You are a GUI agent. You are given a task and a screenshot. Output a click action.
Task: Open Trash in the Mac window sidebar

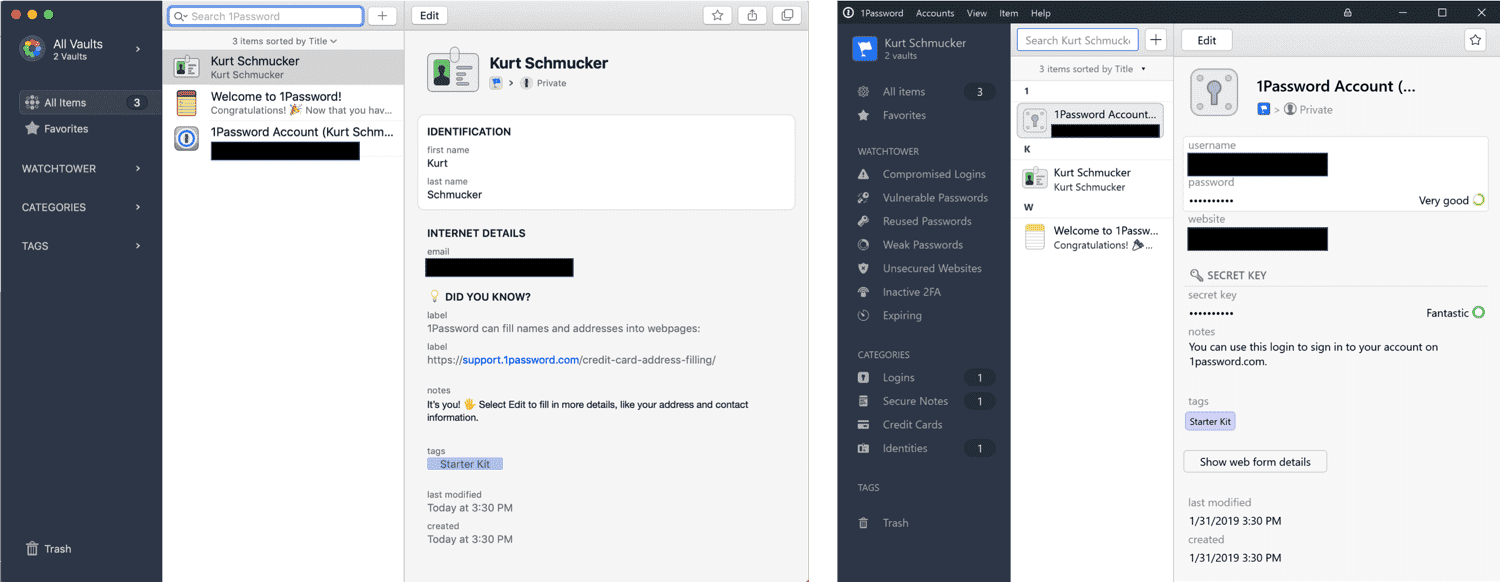(x=48, y=549)
